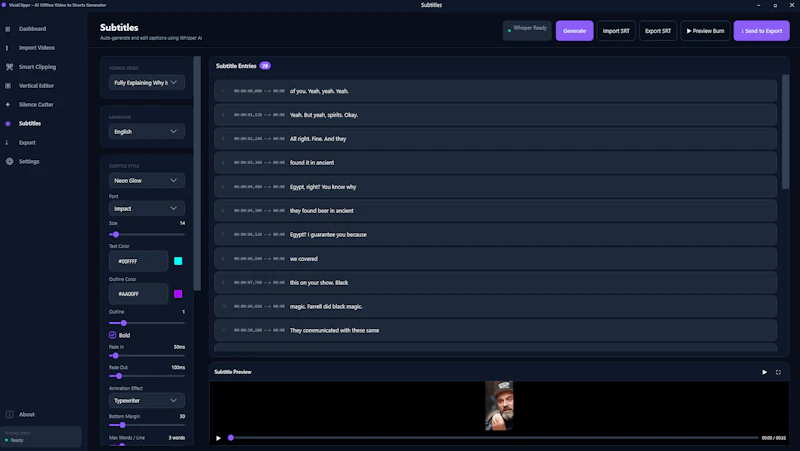Select the Subtitles sidebar icon
Viewport: 800px width, 451px height.
[8, 123]
